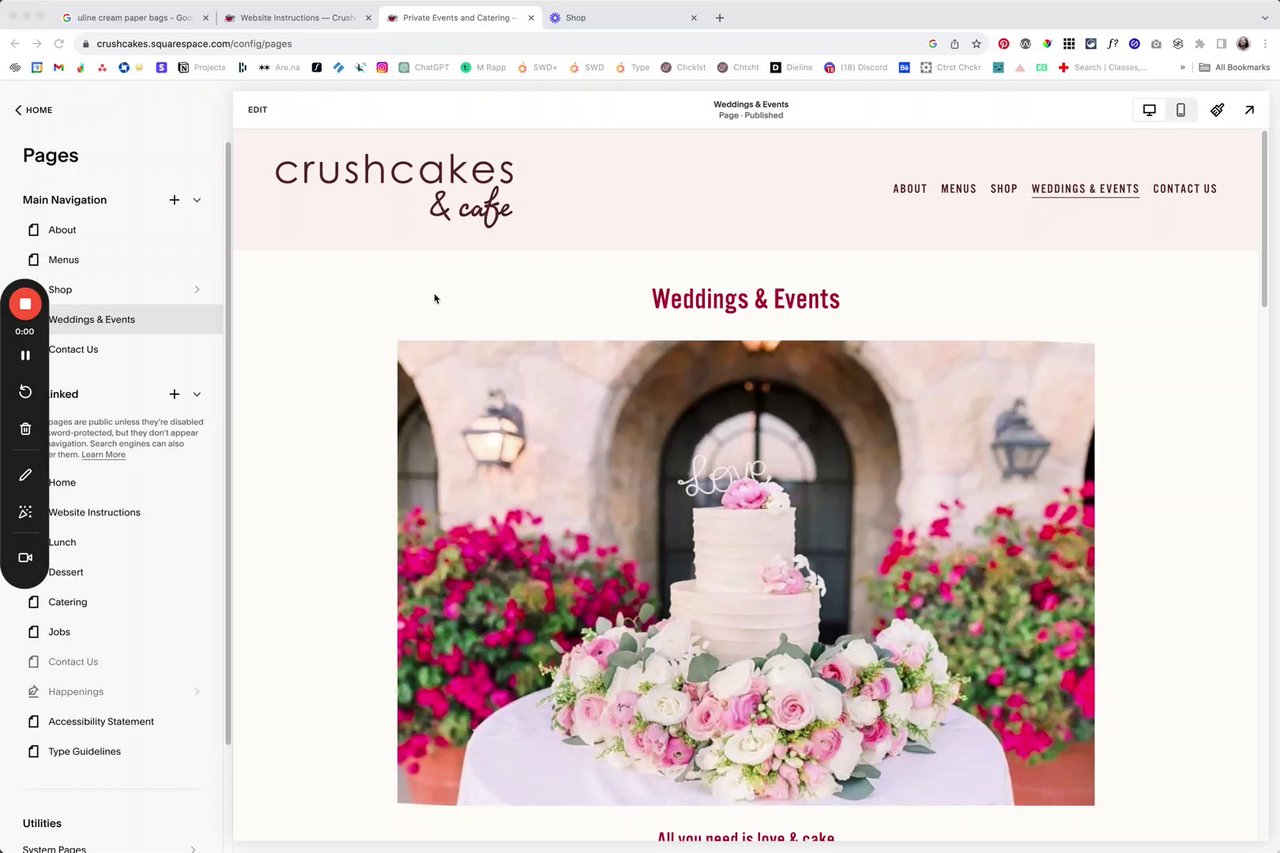The image size is (1280, 853).
Task: Click the Learn More link
Action: [103, 455]
